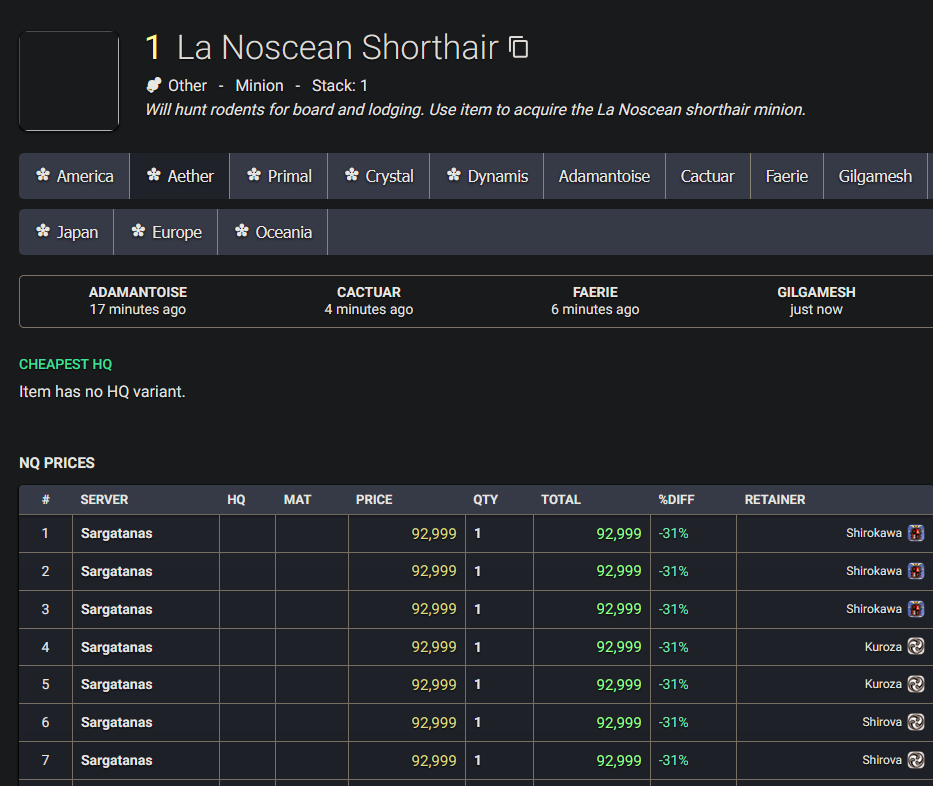Click the flower icon on Crystal tab
Screen dimensions: 933x786
(352, 175)
